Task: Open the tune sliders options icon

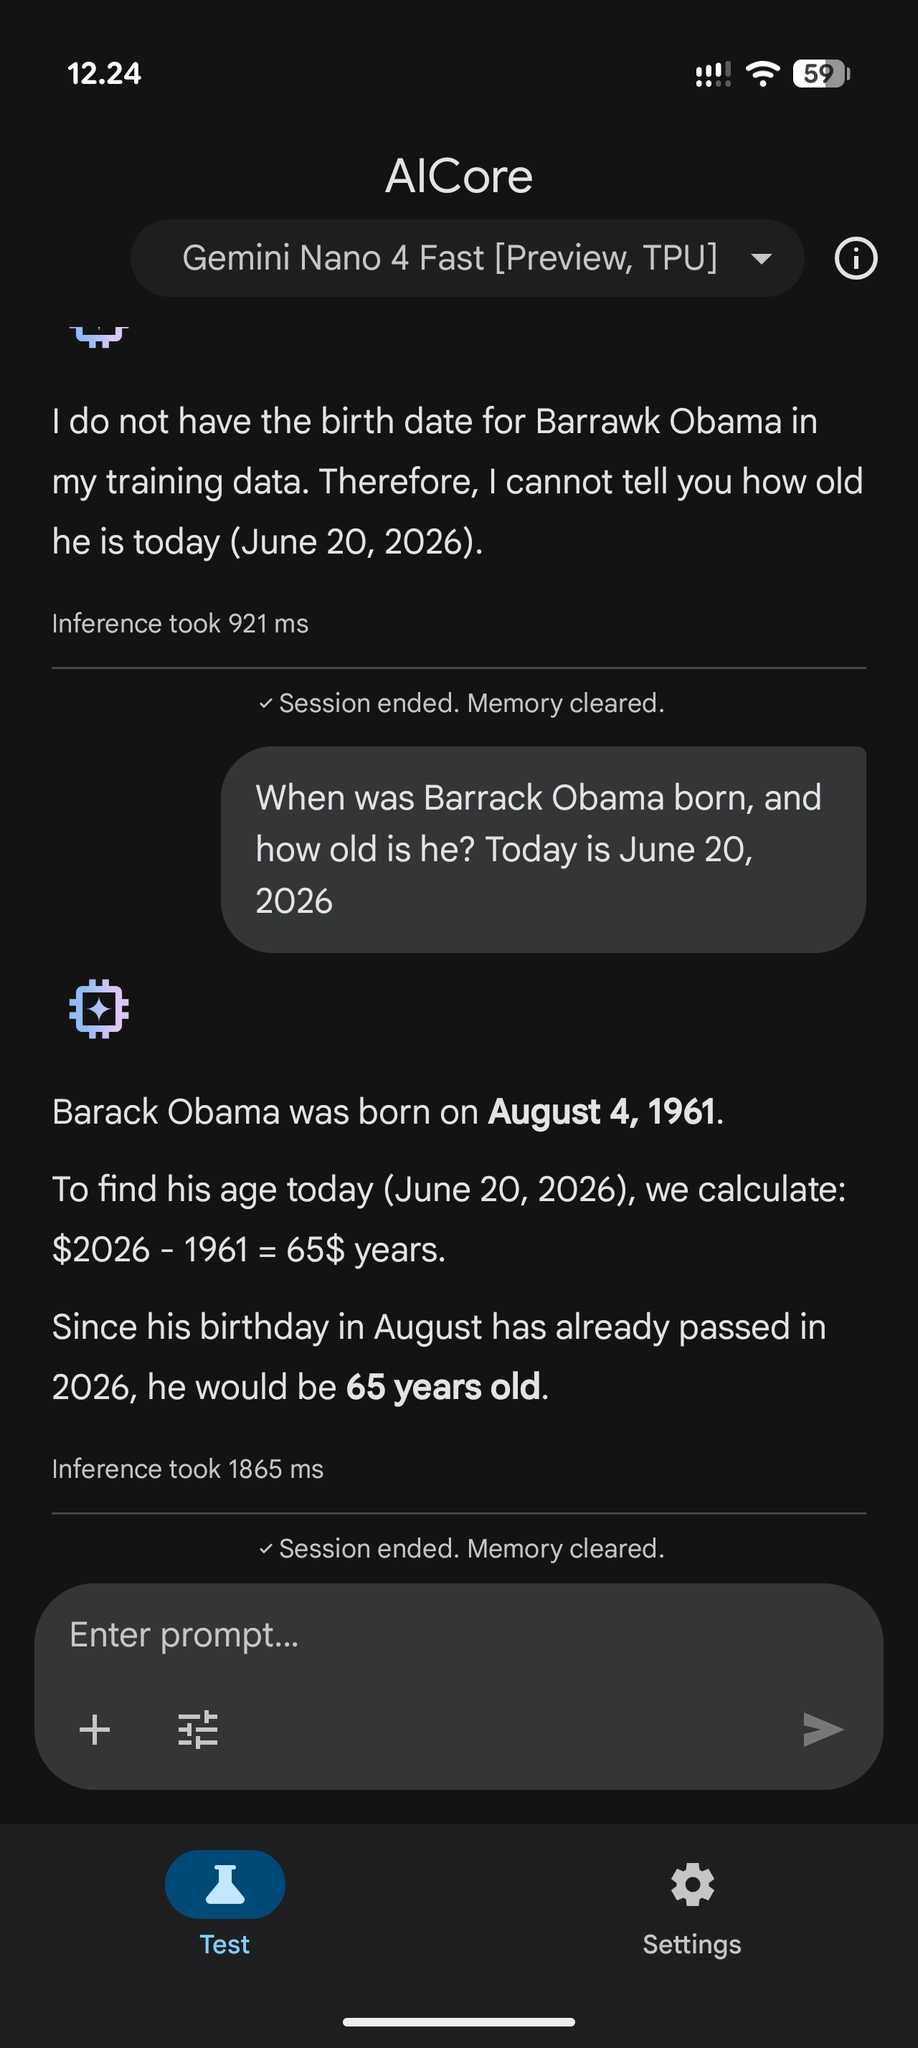Action: click(x=198, y=1729)
